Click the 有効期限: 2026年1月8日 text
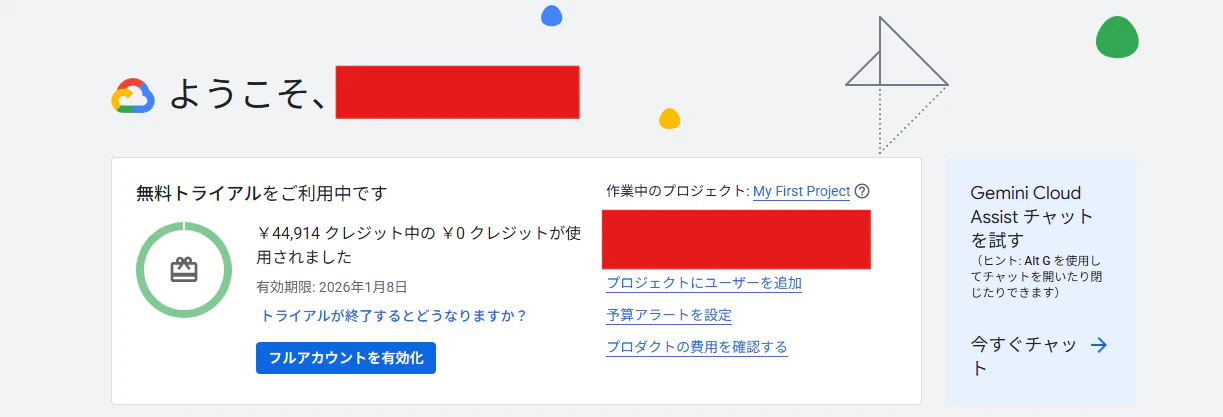 332,287
